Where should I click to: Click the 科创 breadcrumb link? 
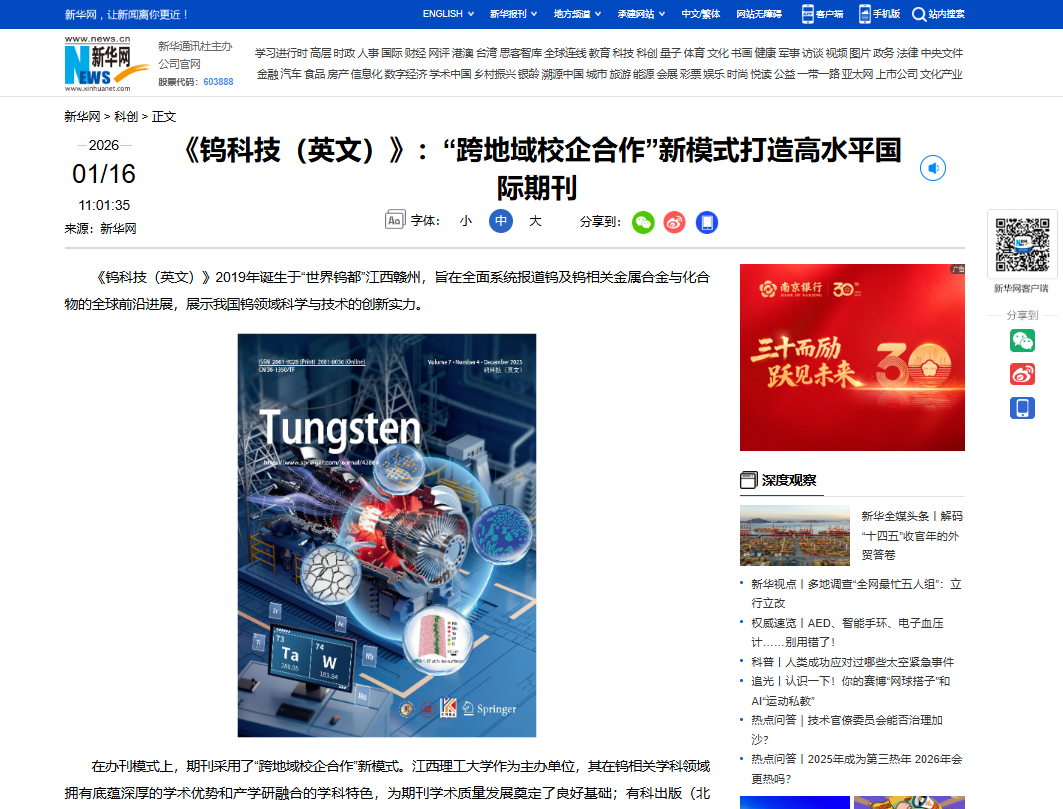coord(126,116)
